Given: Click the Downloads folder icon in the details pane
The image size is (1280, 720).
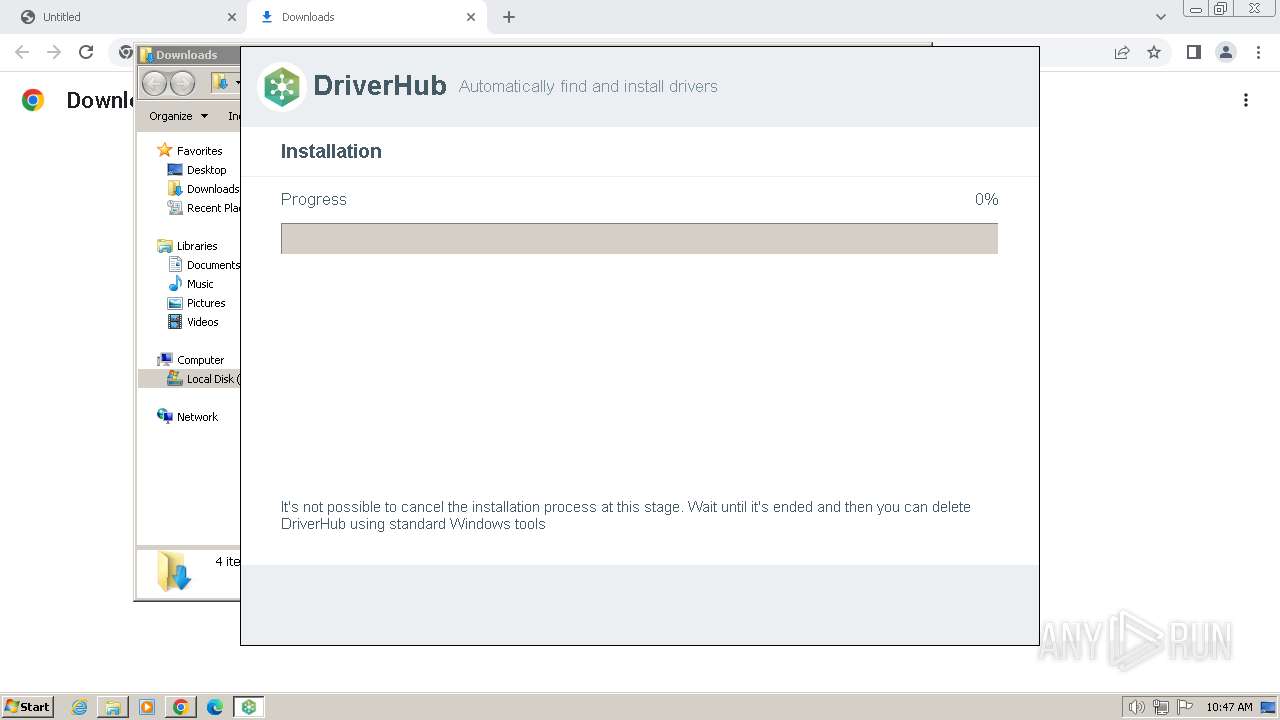Looking at the screenshot, I should 174,572.
